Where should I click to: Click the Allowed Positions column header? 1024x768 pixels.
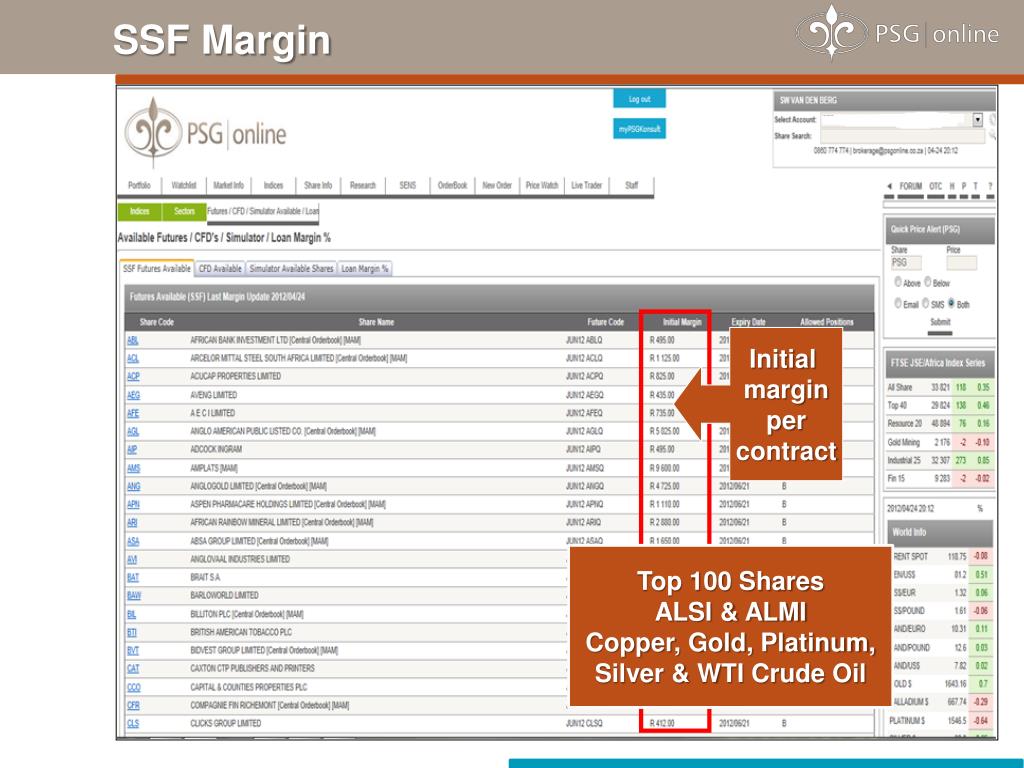click(827, 322)
